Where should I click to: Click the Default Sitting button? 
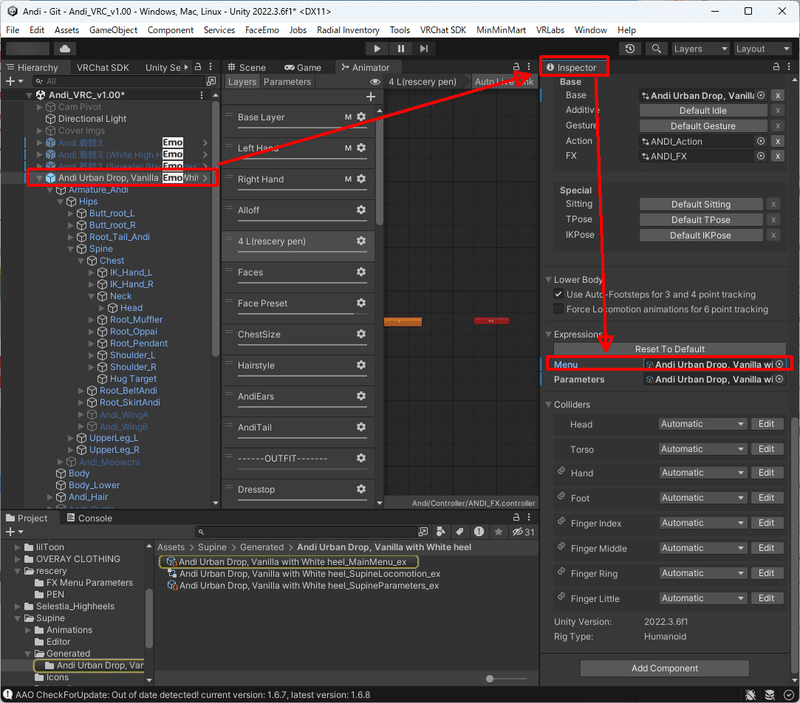(701, 204)
